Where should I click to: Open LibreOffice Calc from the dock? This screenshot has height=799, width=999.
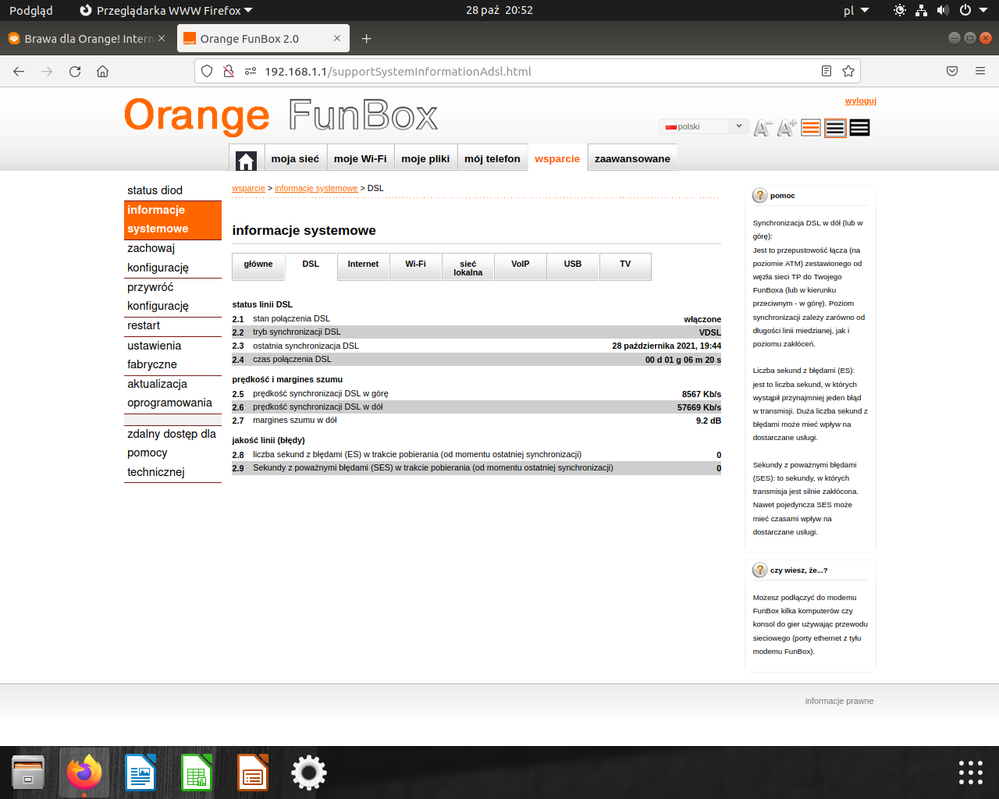coord(197,772)
